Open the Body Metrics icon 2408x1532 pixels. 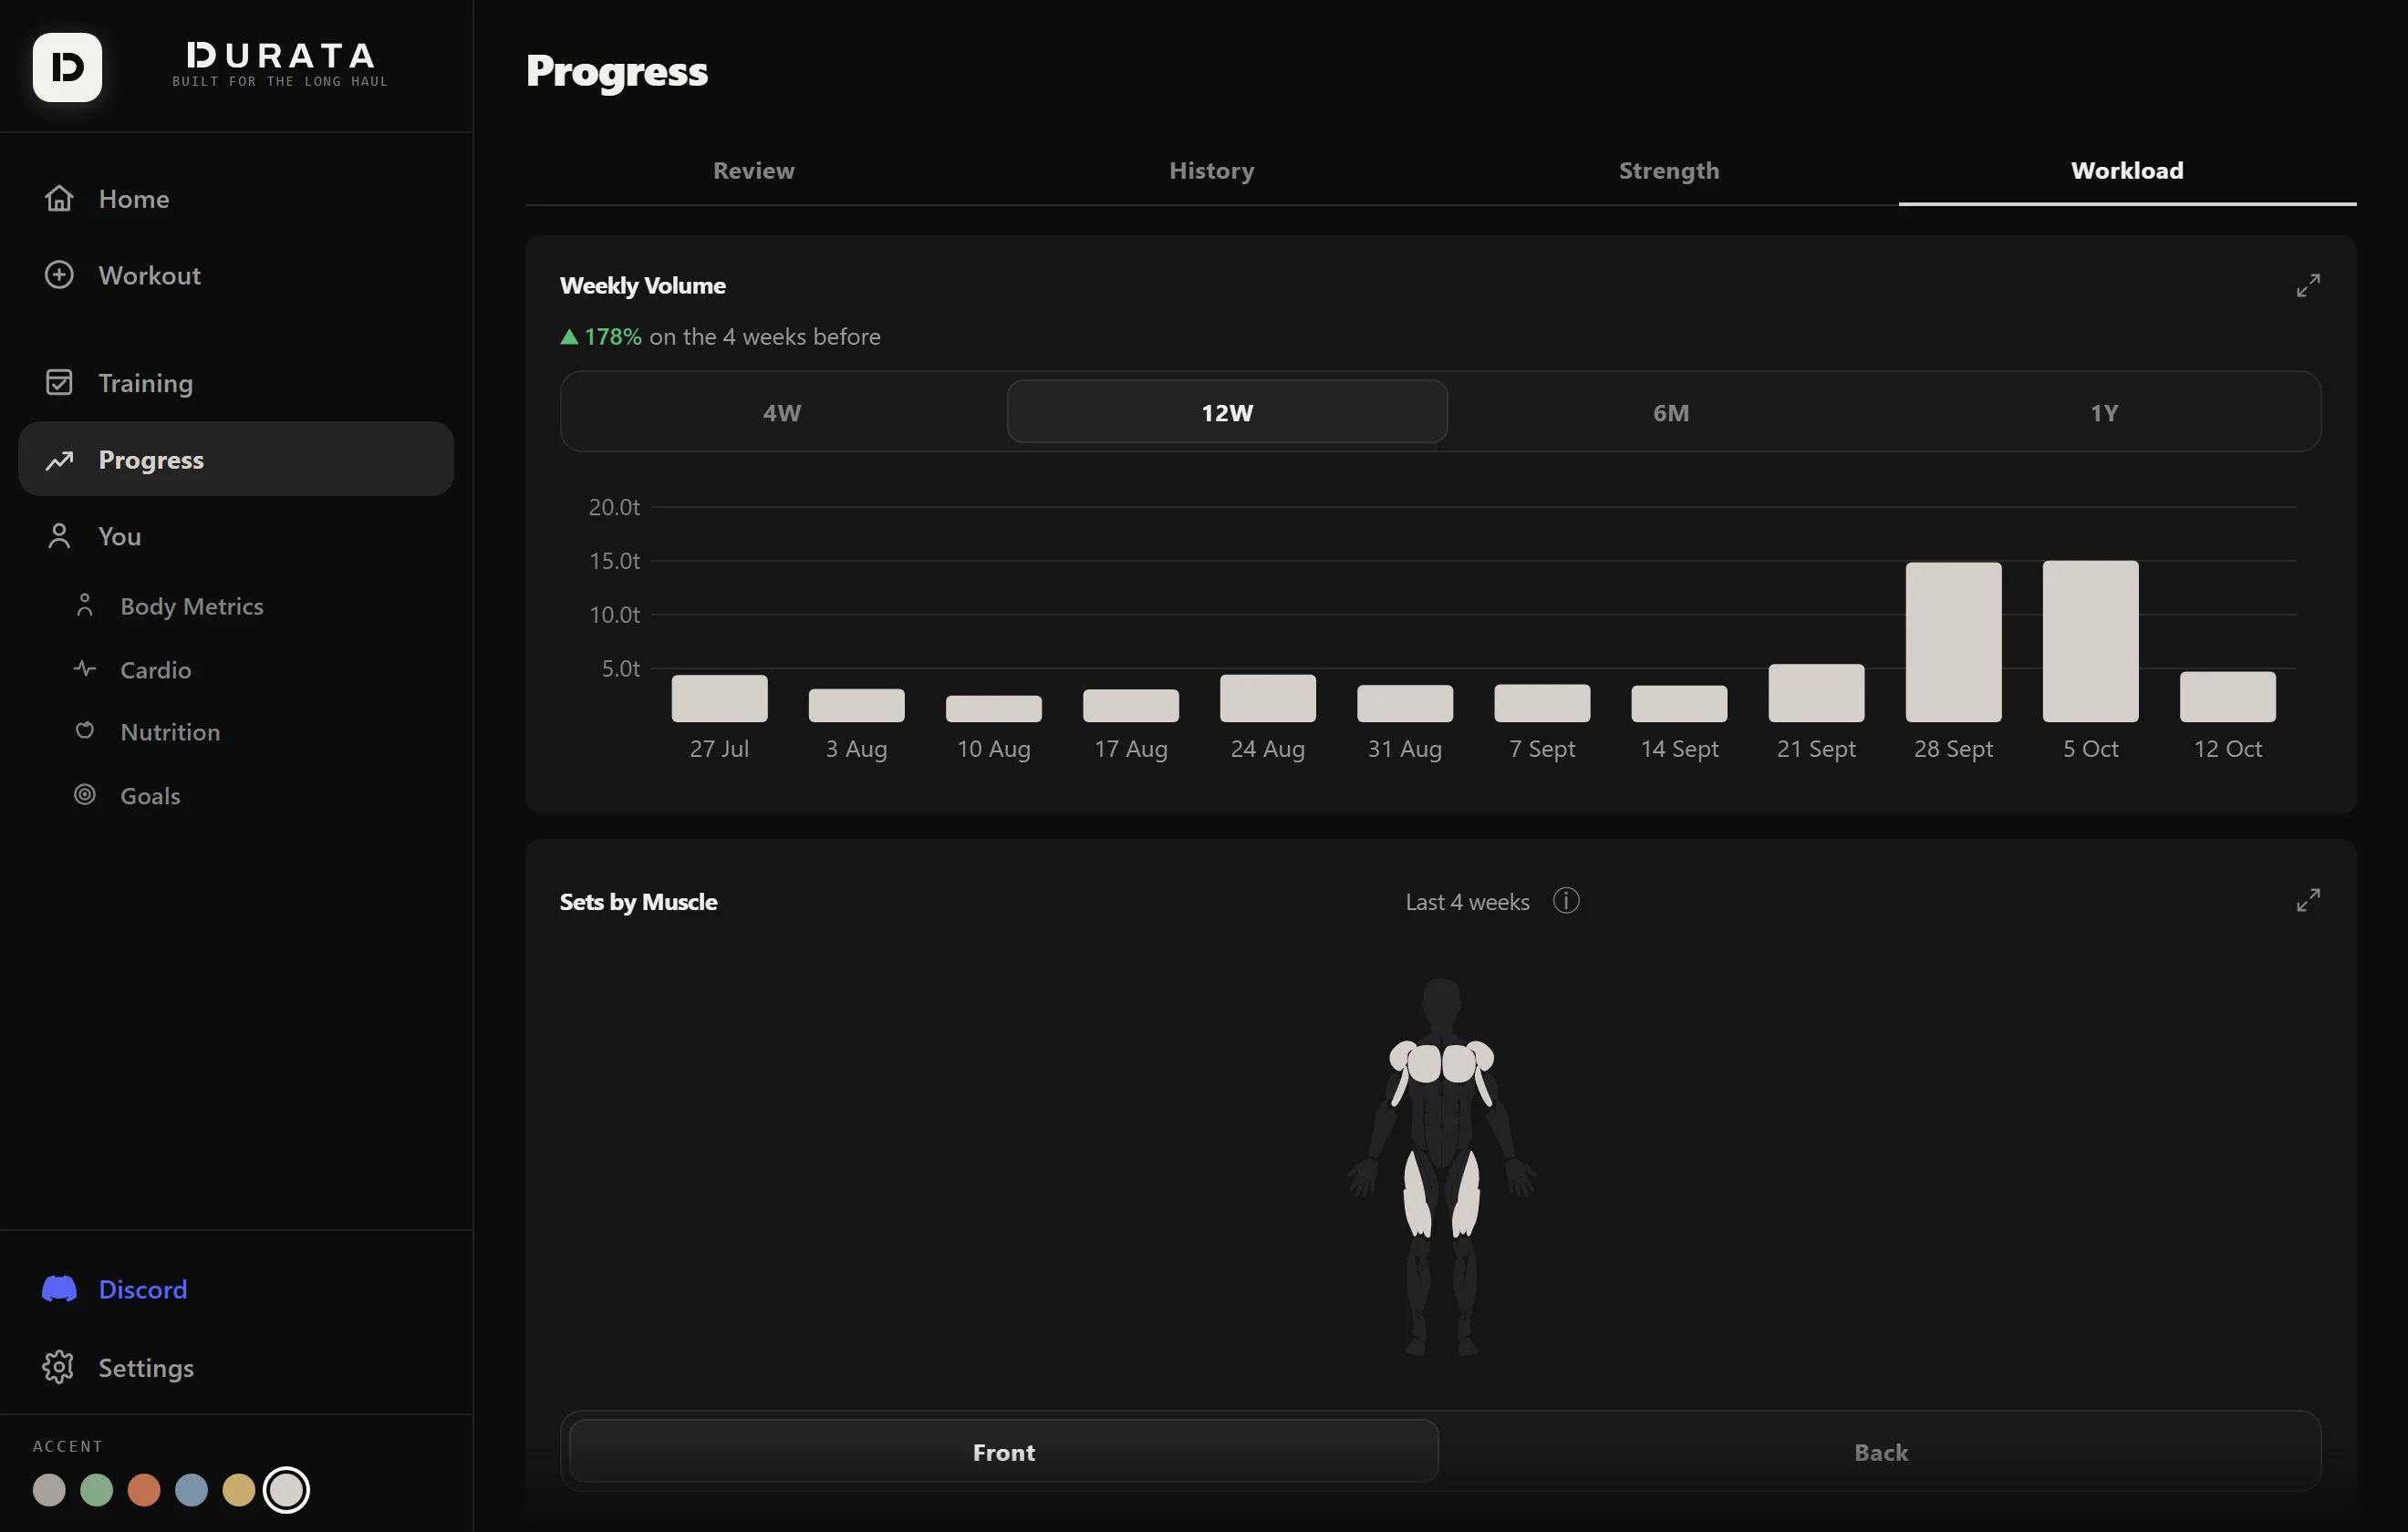85,605
